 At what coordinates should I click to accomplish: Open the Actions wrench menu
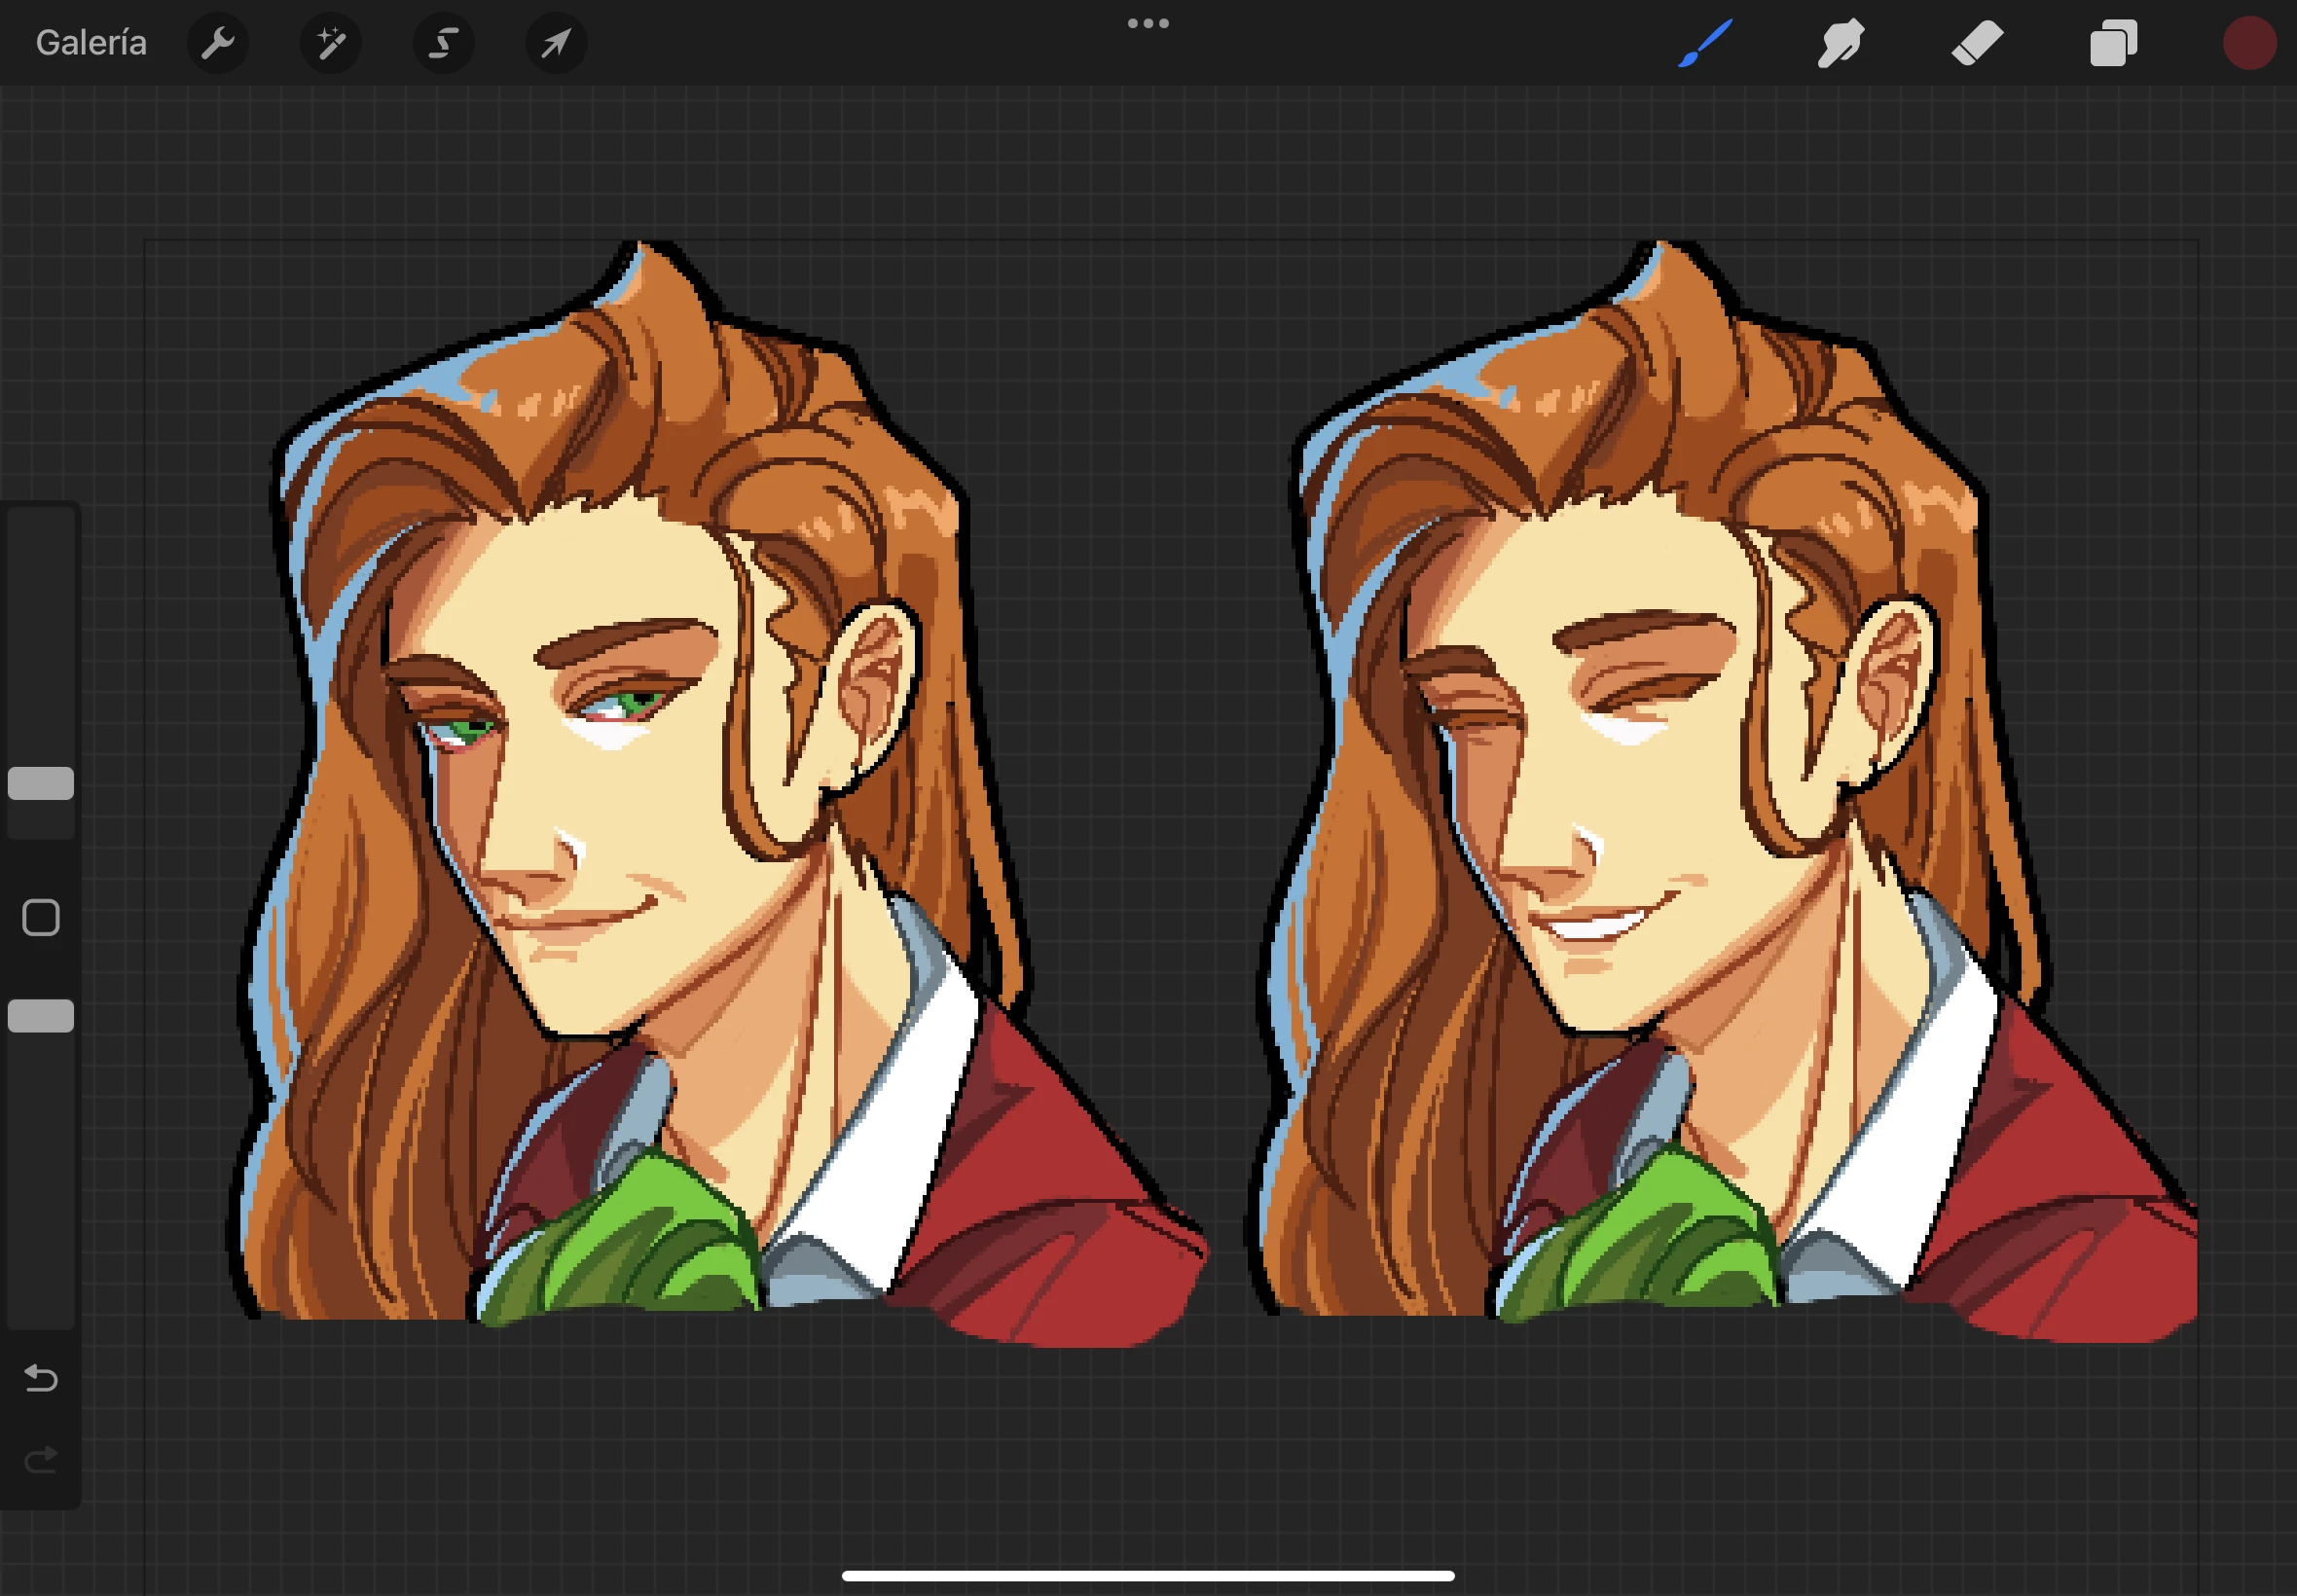click(218, 43)
